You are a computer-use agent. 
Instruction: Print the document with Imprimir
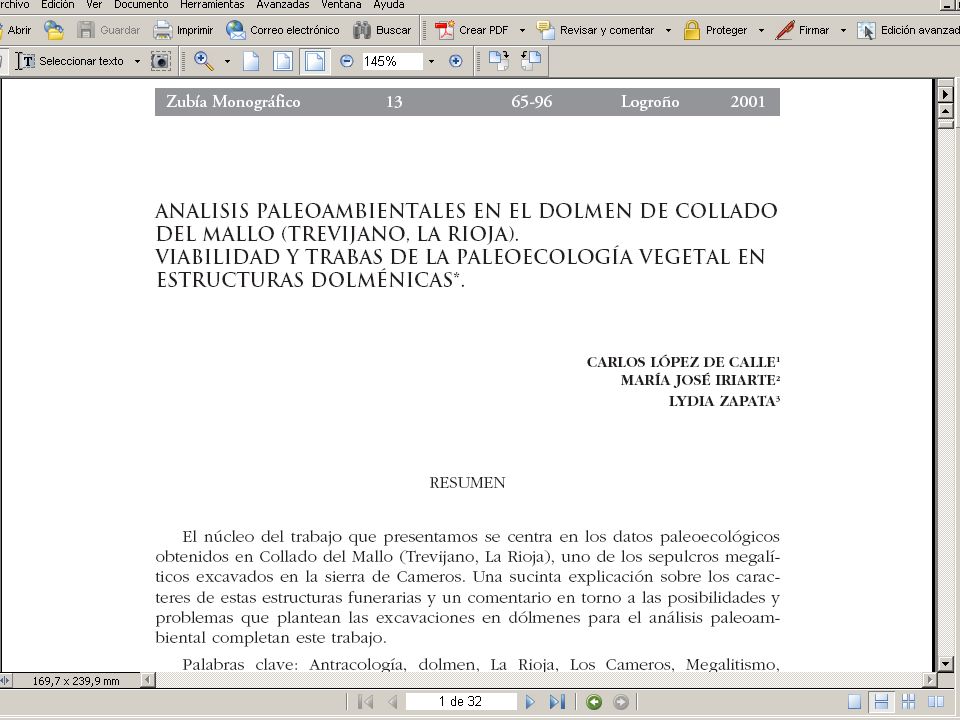point(183,30)
